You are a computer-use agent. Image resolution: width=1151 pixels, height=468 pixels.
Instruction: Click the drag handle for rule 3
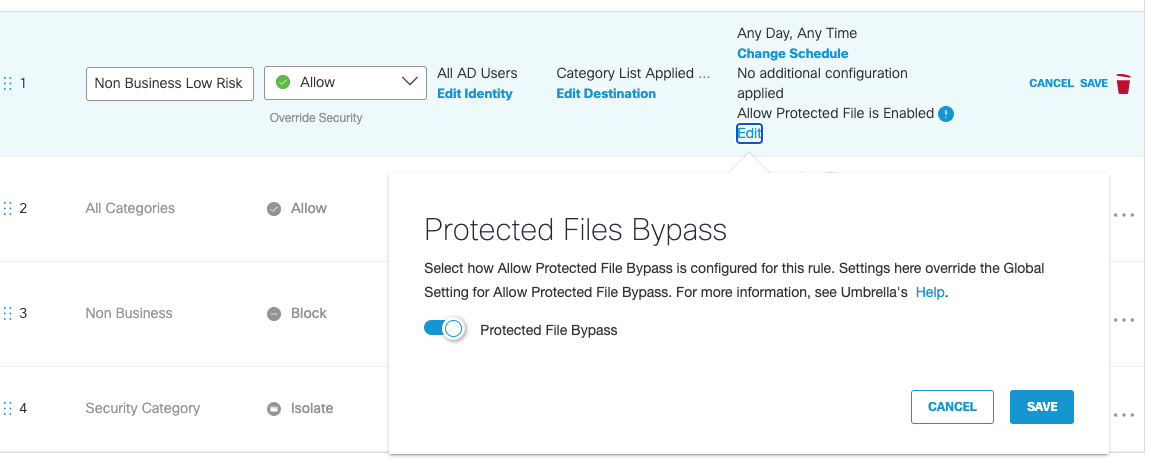pyautogui.click(x=8, y=314)
